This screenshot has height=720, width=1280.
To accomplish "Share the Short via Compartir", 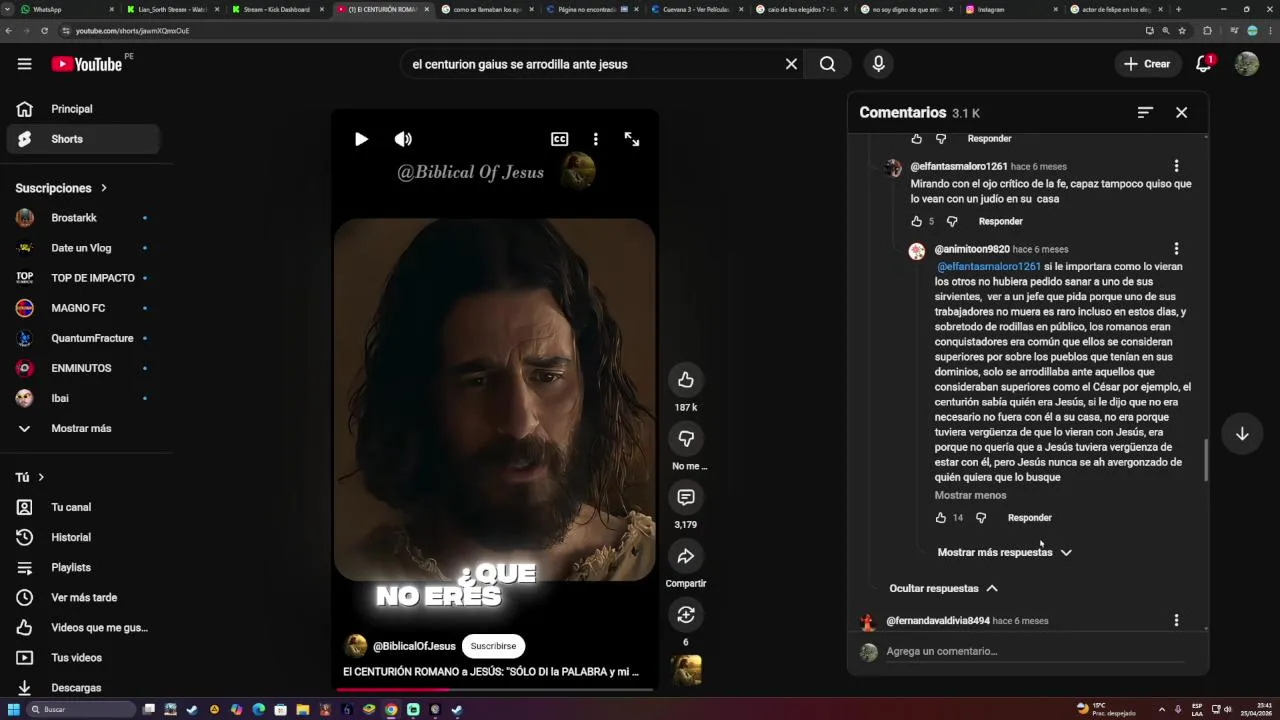I will click(686, 556).
